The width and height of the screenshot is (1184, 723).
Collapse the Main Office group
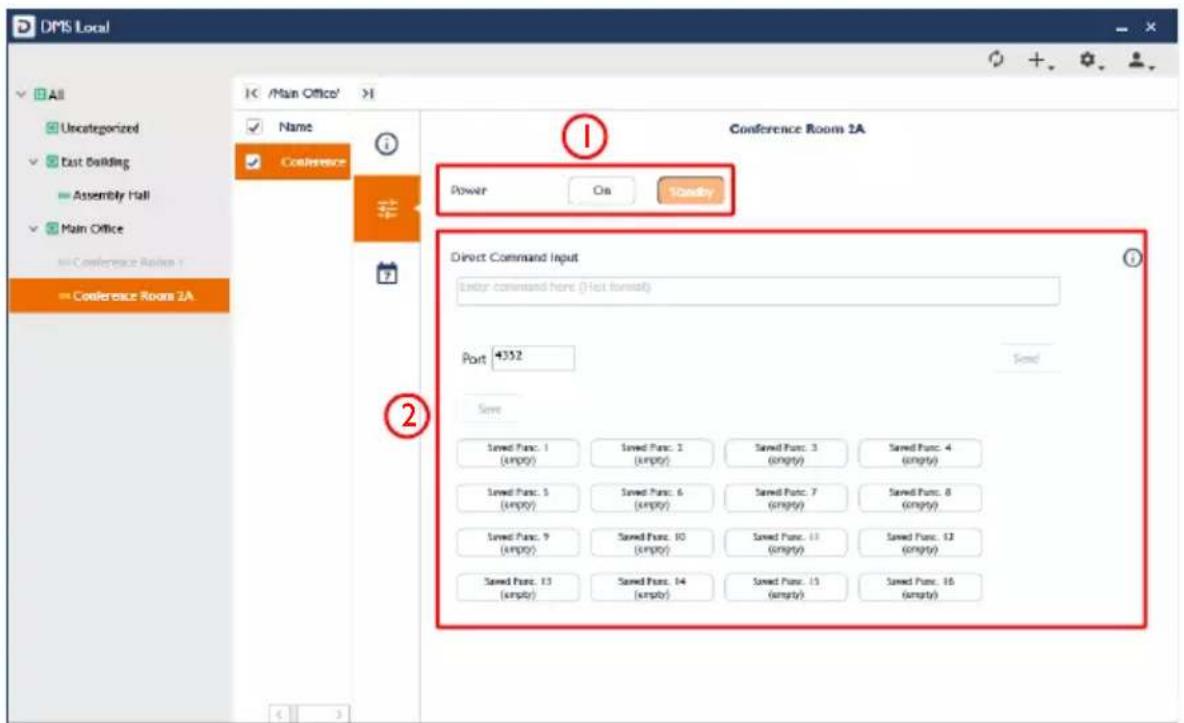(x=33, y=228)
